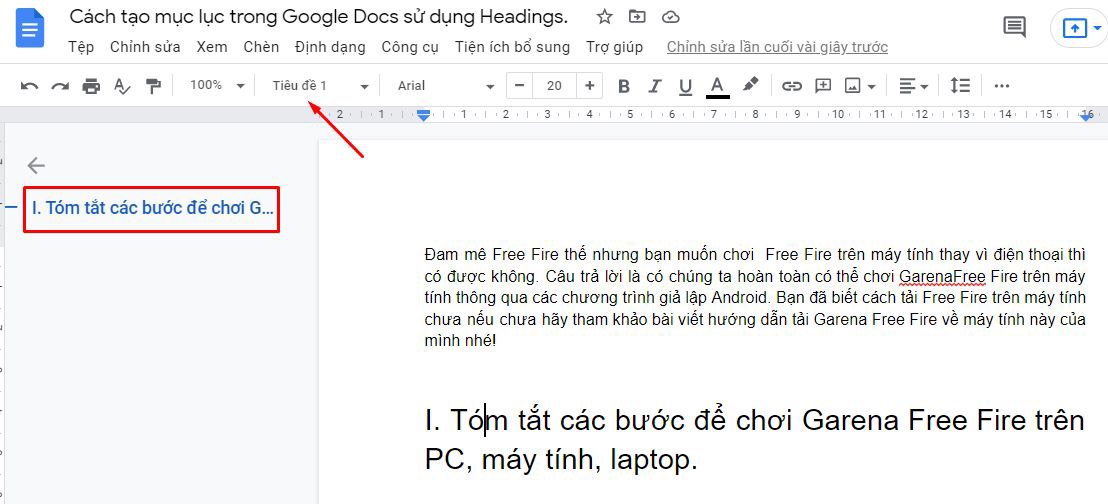
Task: Add a comment from the toolbar
Action: (x=823, y=86)
